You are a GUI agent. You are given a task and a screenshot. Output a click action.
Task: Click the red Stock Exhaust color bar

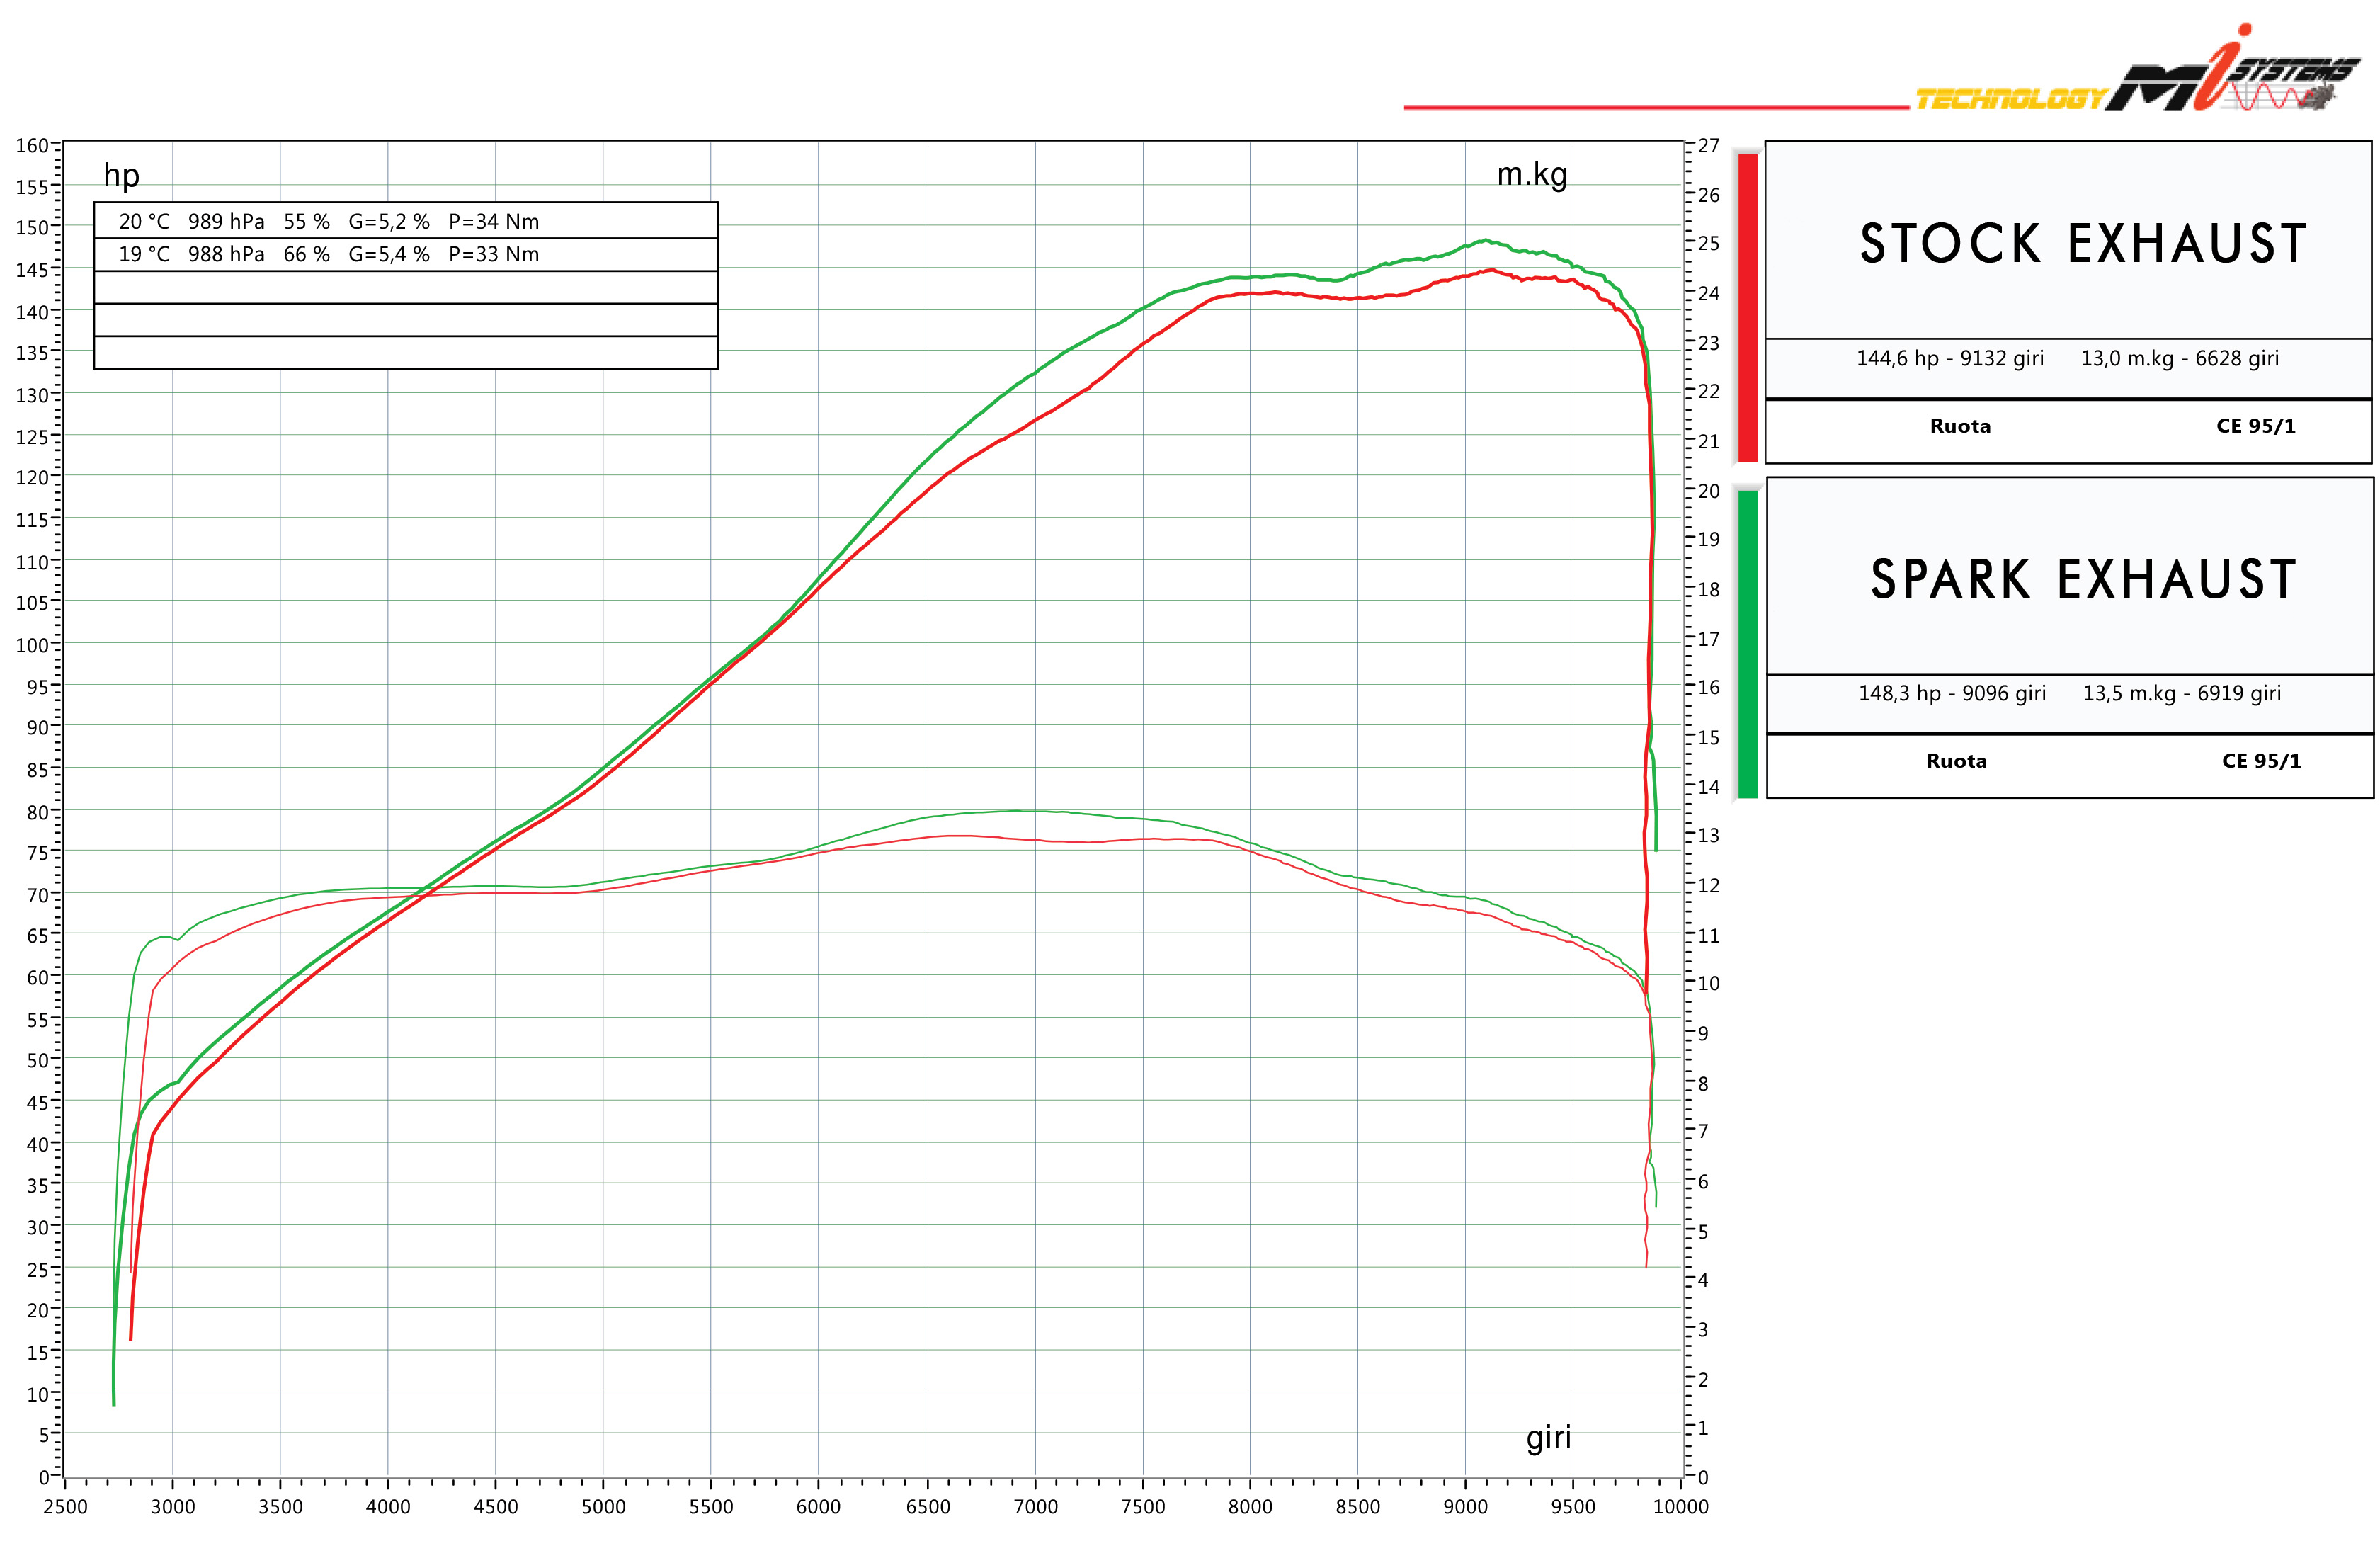1747,307
